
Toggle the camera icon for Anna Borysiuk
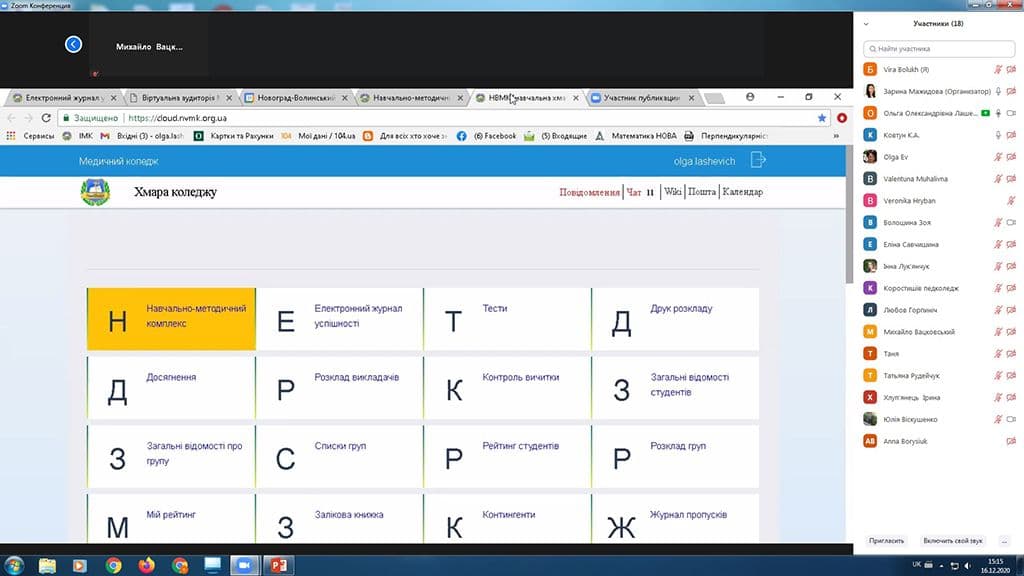(1012, 441)
